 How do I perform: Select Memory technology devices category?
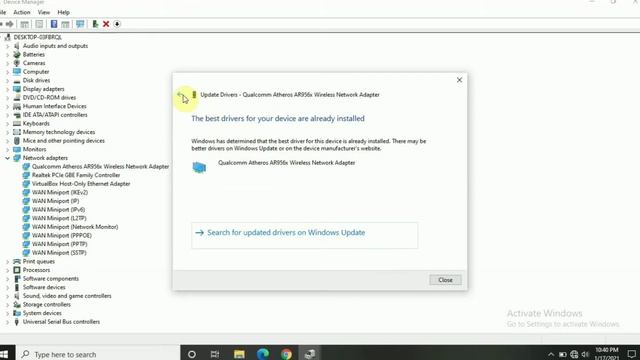[x=59, y=132]
